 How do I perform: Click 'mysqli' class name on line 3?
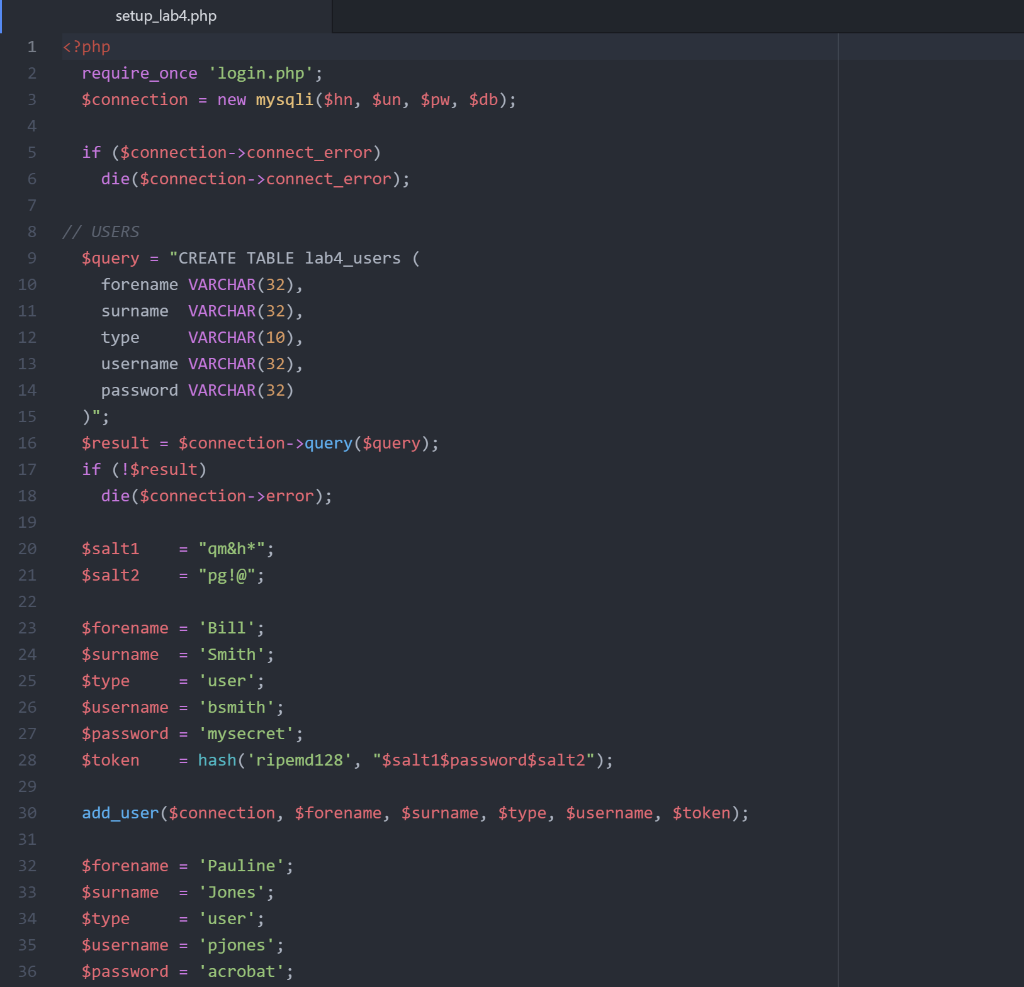[285, 100]
